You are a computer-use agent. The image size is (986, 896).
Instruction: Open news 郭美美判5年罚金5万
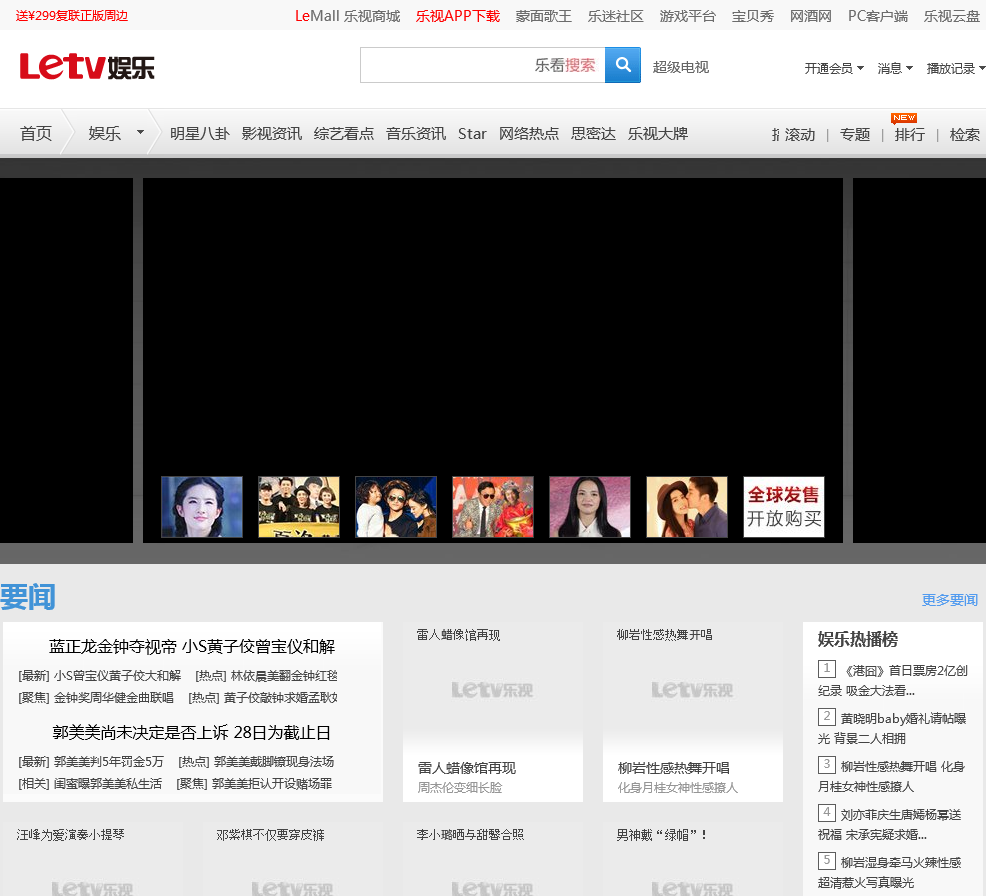click(x=108, y=761)
